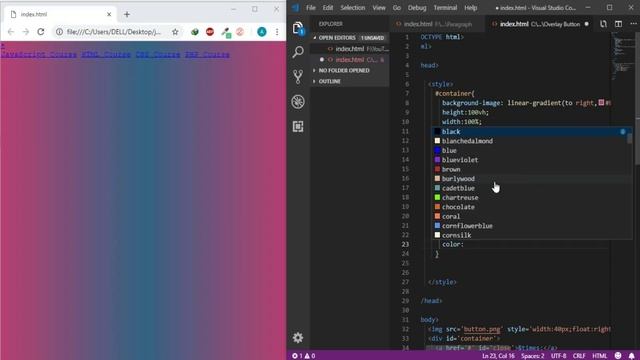The image size is (640, 360).
Task: Open the Explorer view in activity bar
Action: (298, 28)
